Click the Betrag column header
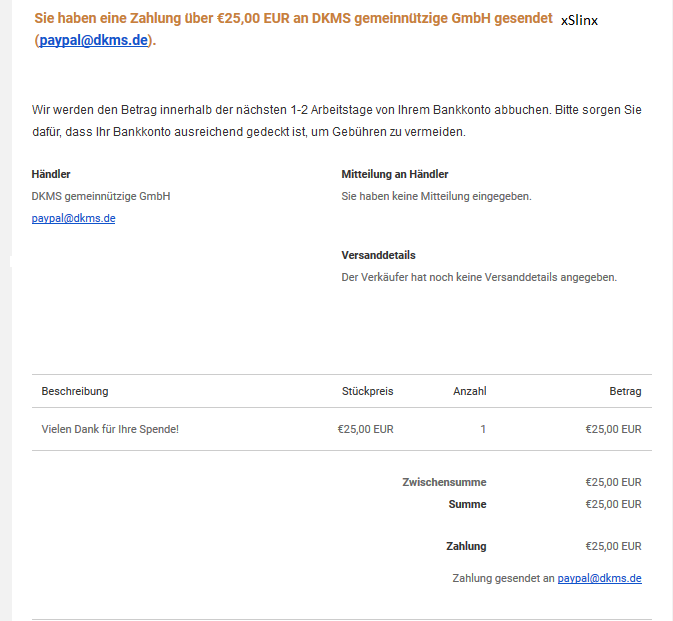The height and width of the screenshot is (621, 673). click(x=625, y=391)
